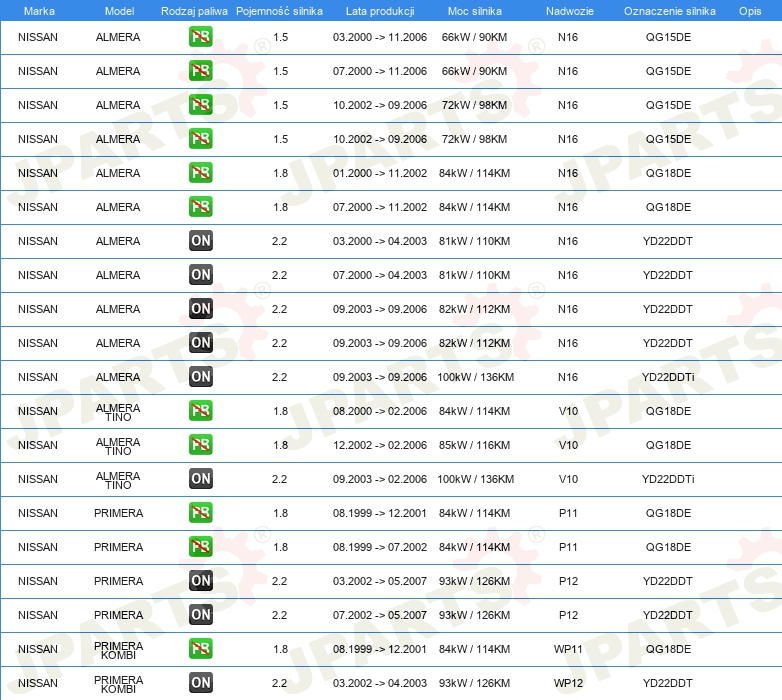This screenshot has height=700, width=782.
Task: Select the date range 07.2000 -> 04.2003
Action: point(380,275)
